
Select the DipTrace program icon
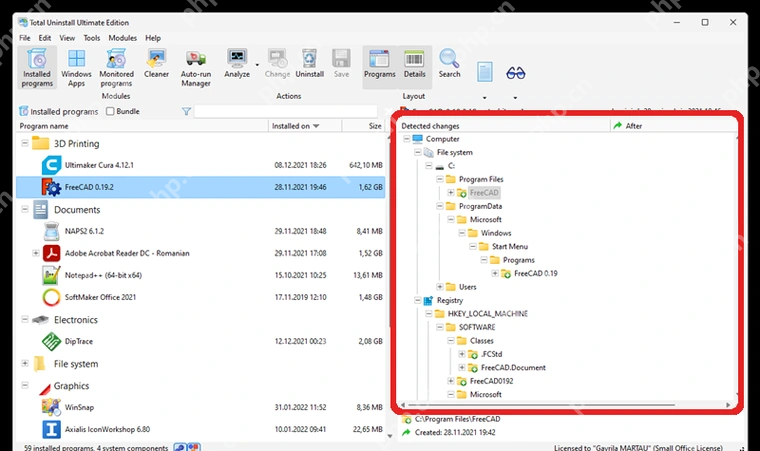point(51,341)
